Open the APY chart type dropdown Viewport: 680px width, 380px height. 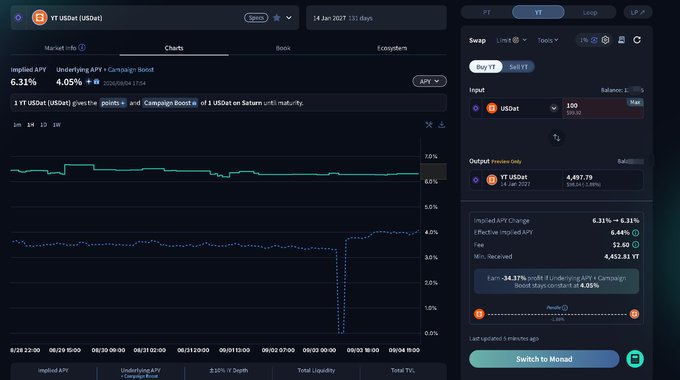pyautogui.click(x=429, y=82)
